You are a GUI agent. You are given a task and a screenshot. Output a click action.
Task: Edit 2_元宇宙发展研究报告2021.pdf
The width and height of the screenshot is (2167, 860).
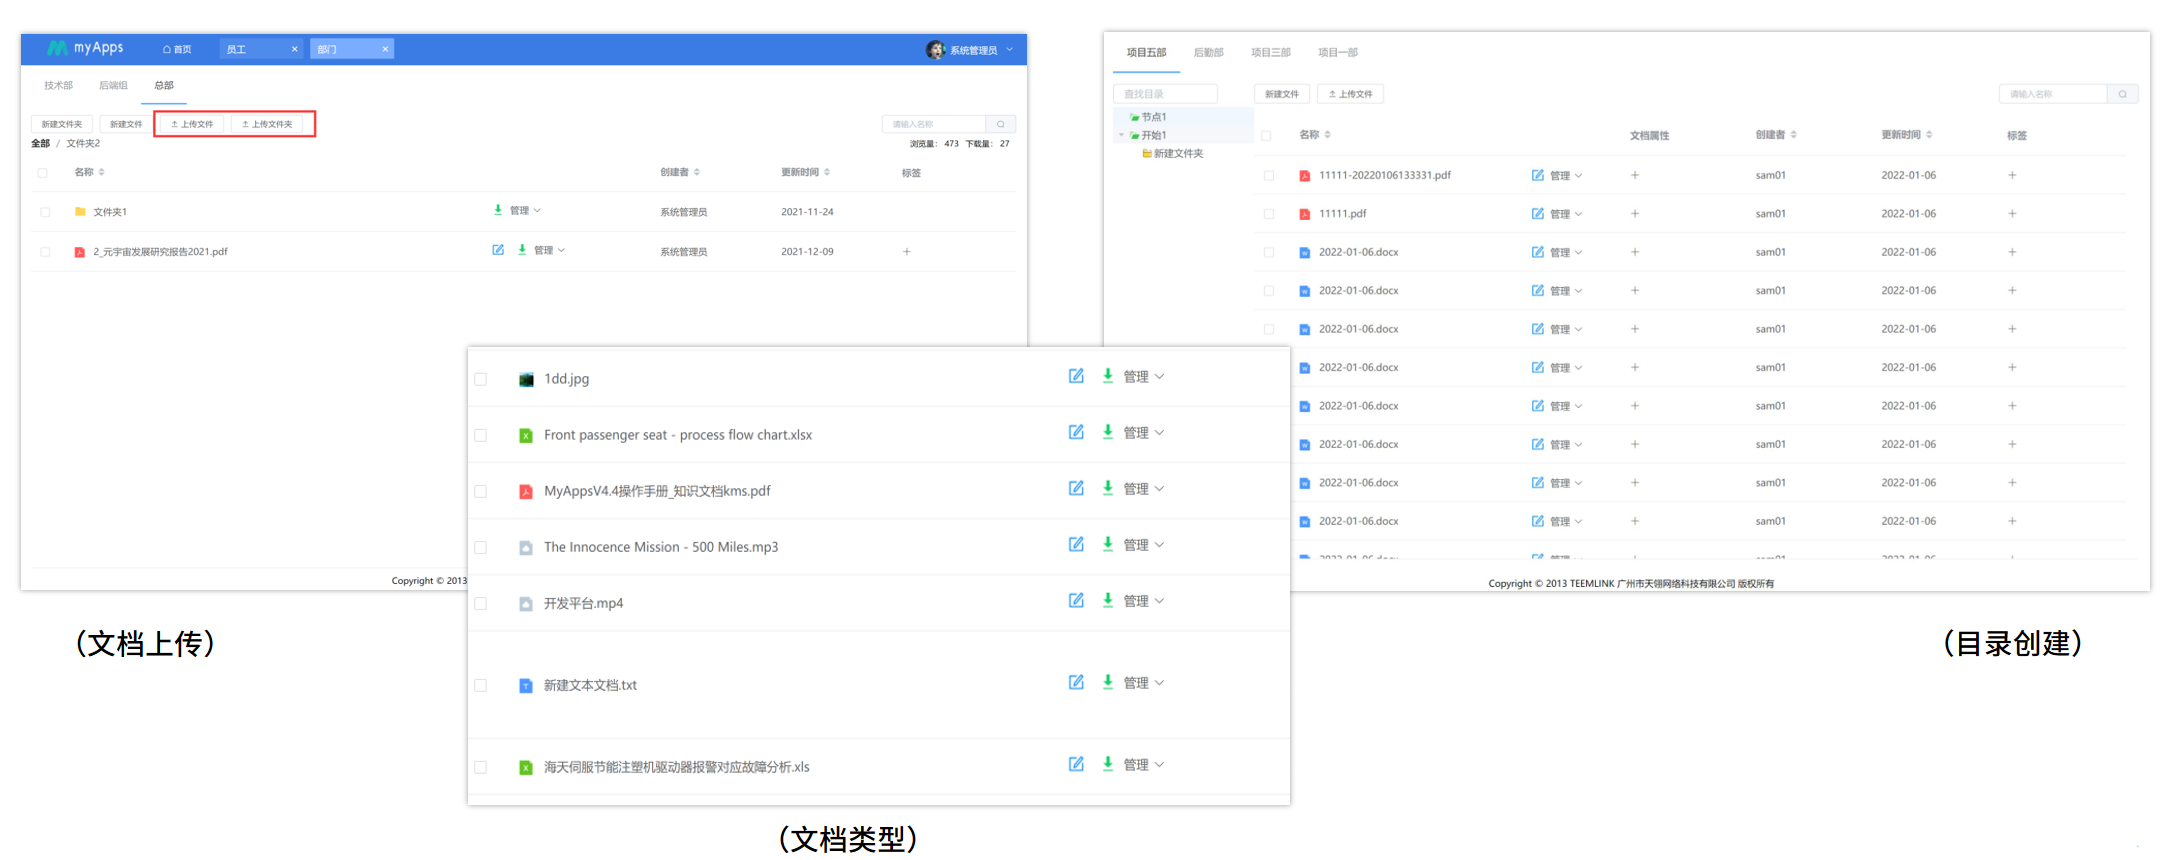[x=498, y=250]
